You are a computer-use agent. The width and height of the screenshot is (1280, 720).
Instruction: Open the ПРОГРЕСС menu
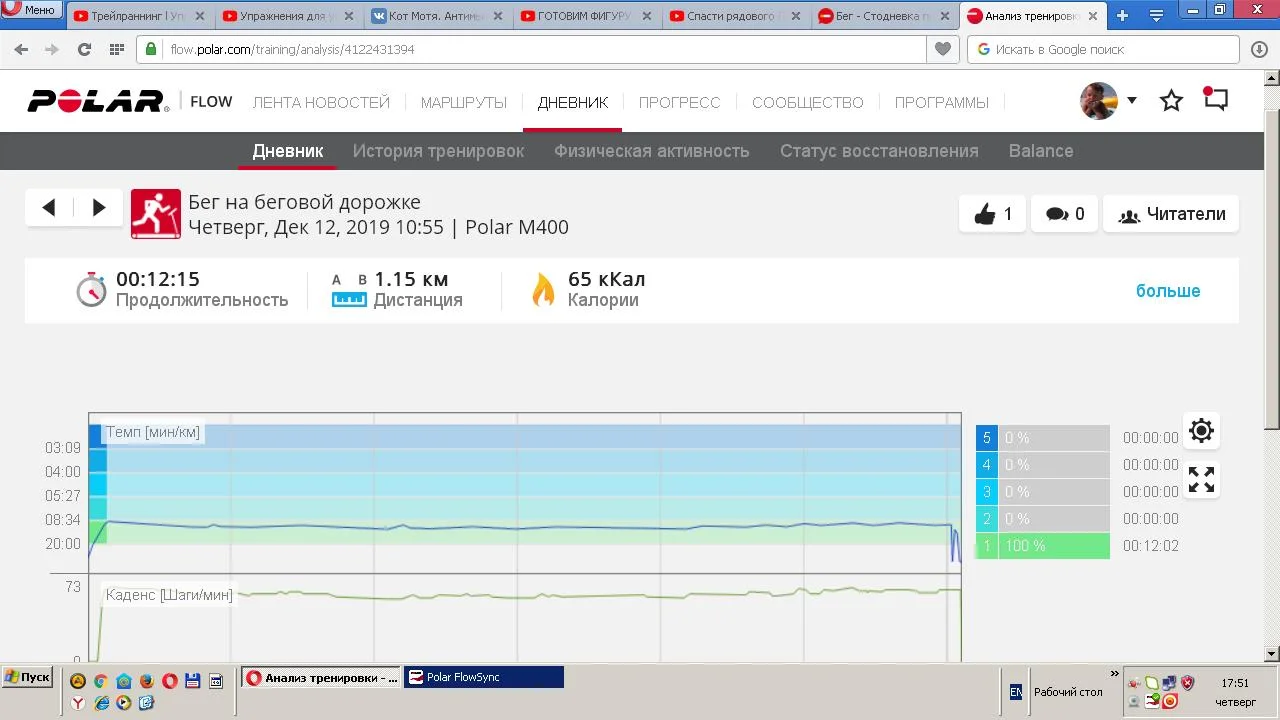click(x=680, y=102)
